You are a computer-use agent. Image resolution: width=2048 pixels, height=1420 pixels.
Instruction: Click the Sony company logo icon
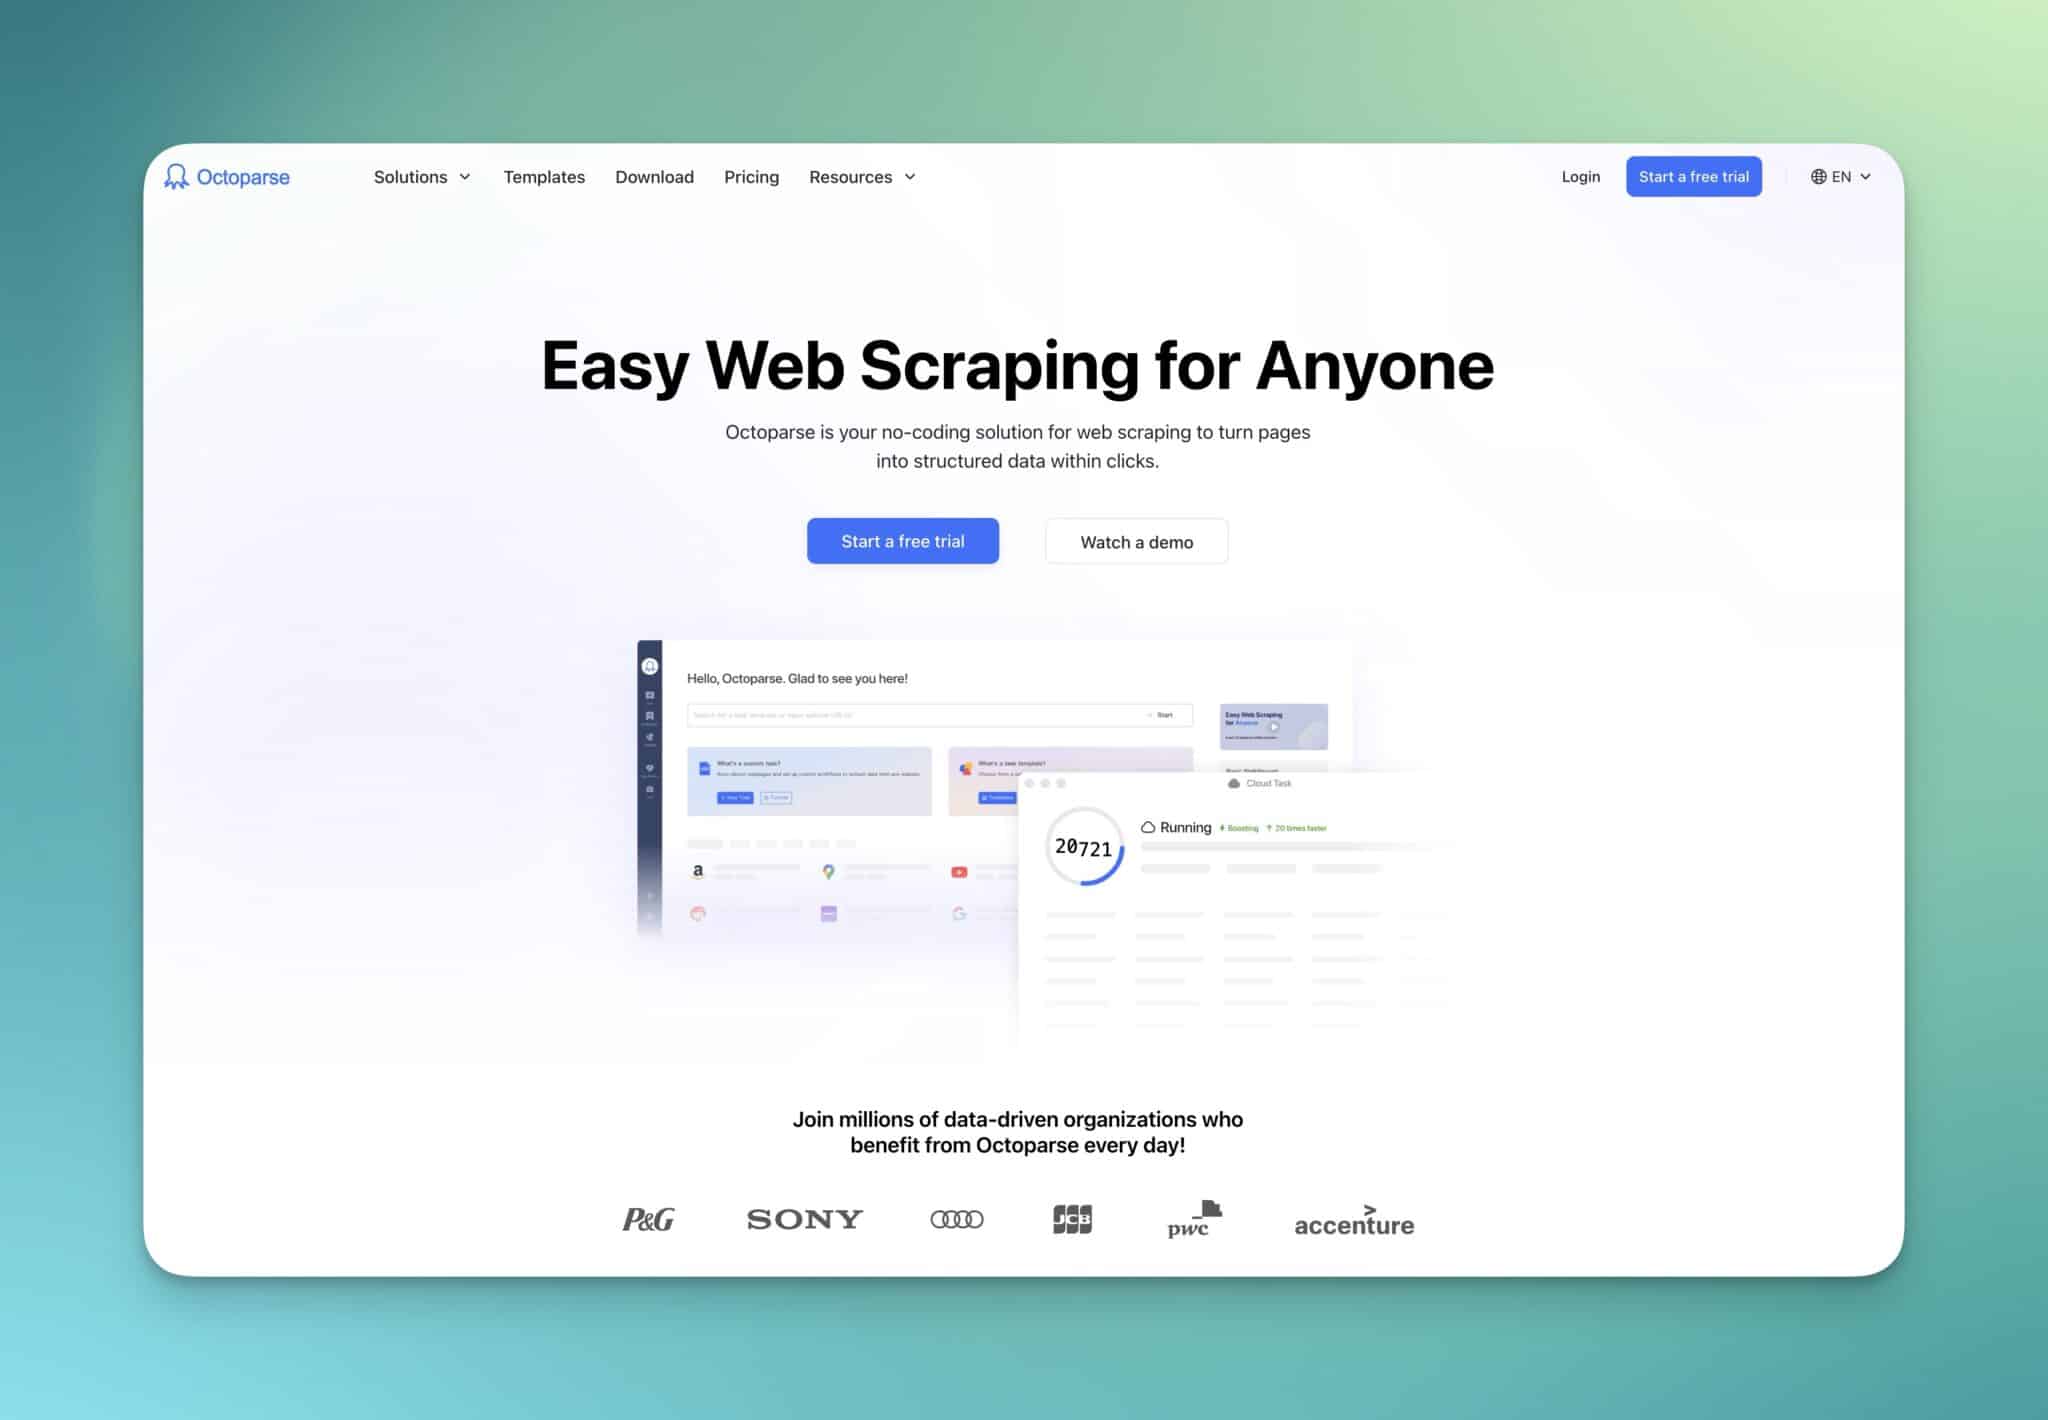(x=803, y=1221)
